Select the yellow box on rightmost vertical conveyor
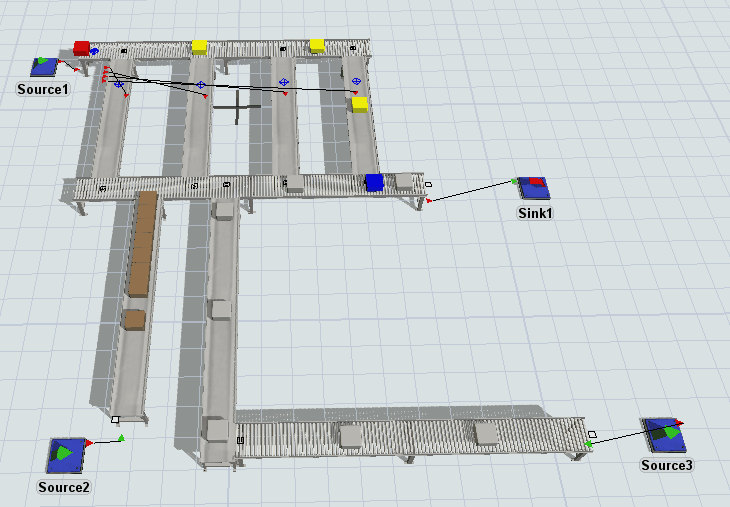Screen dimensions: 730x507 click(x=360, y=104)
